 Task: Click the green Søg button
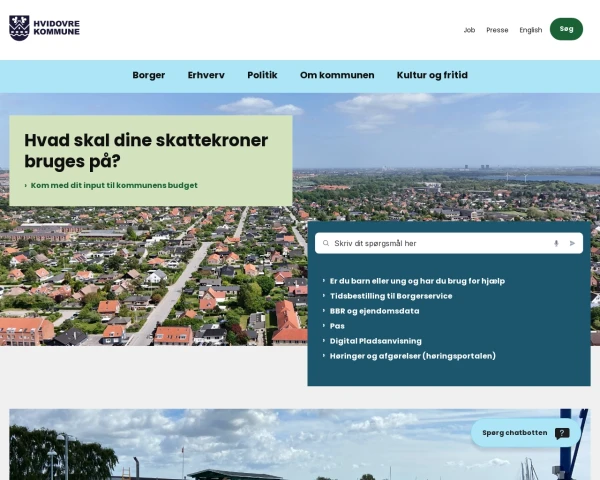(x=566, y=29)
